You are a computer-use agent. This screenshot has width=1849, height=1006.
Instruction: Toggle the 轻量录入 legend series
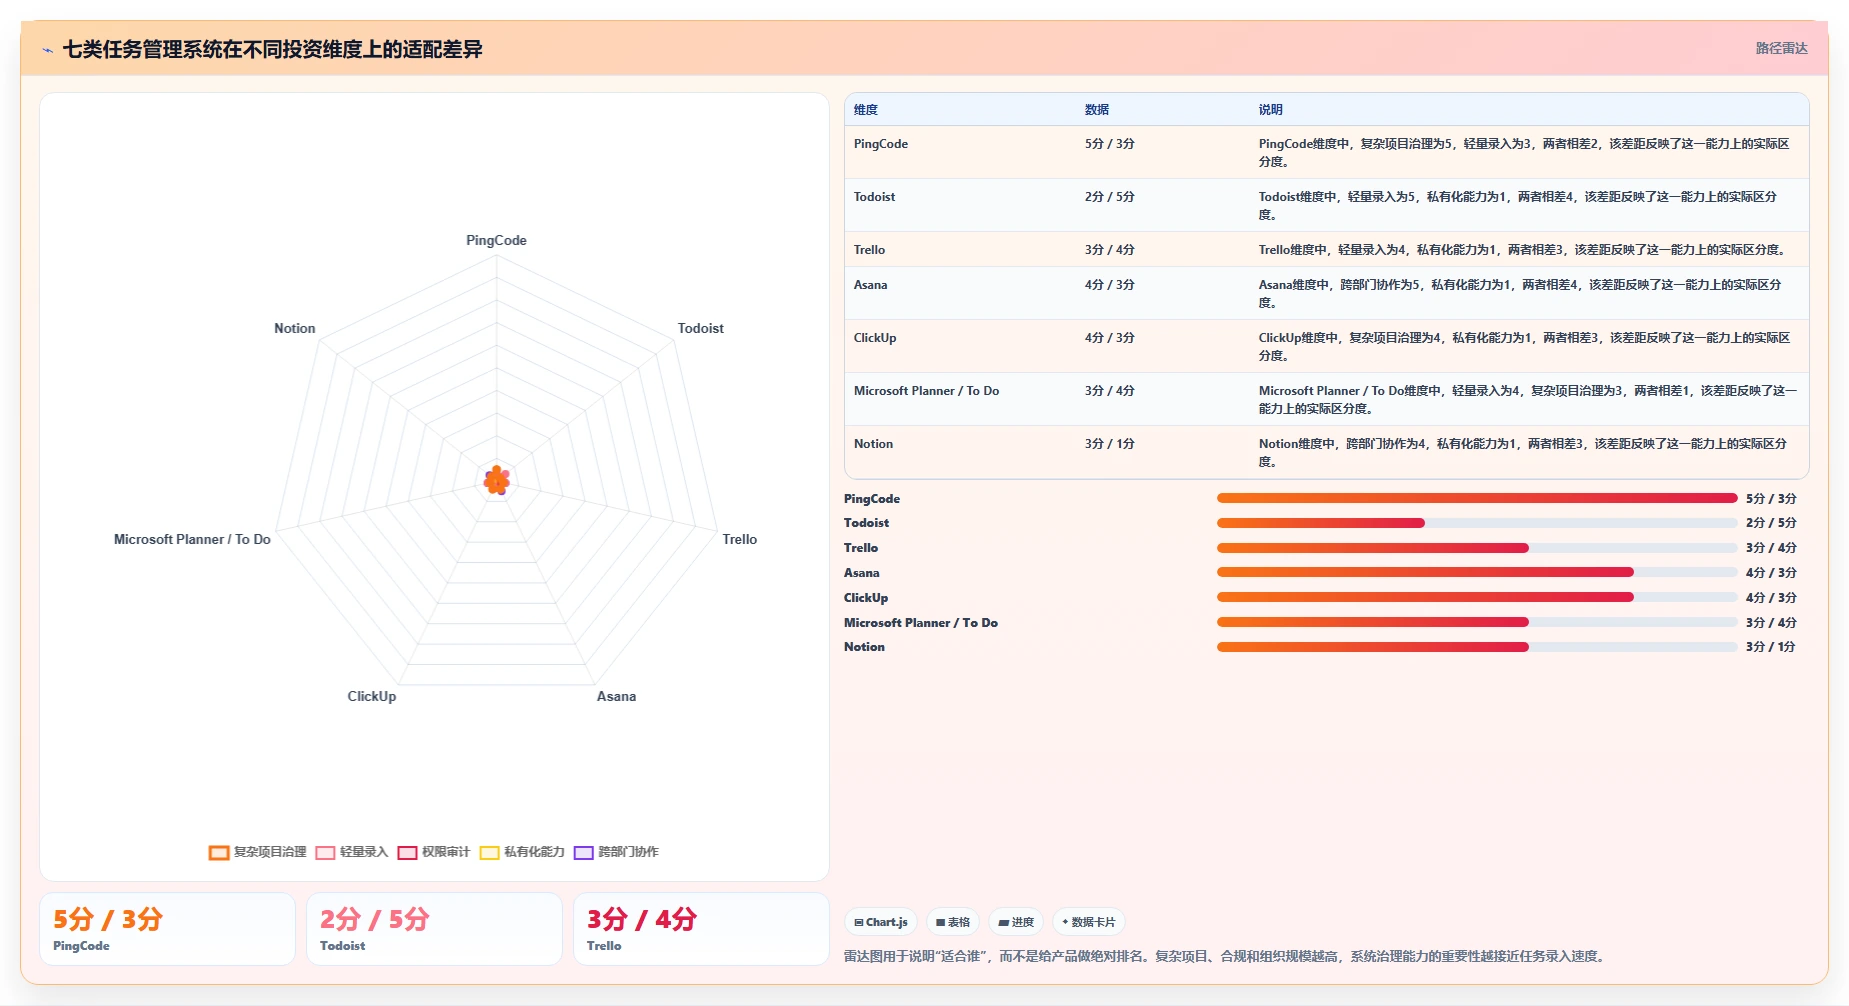tap(352, 852)
